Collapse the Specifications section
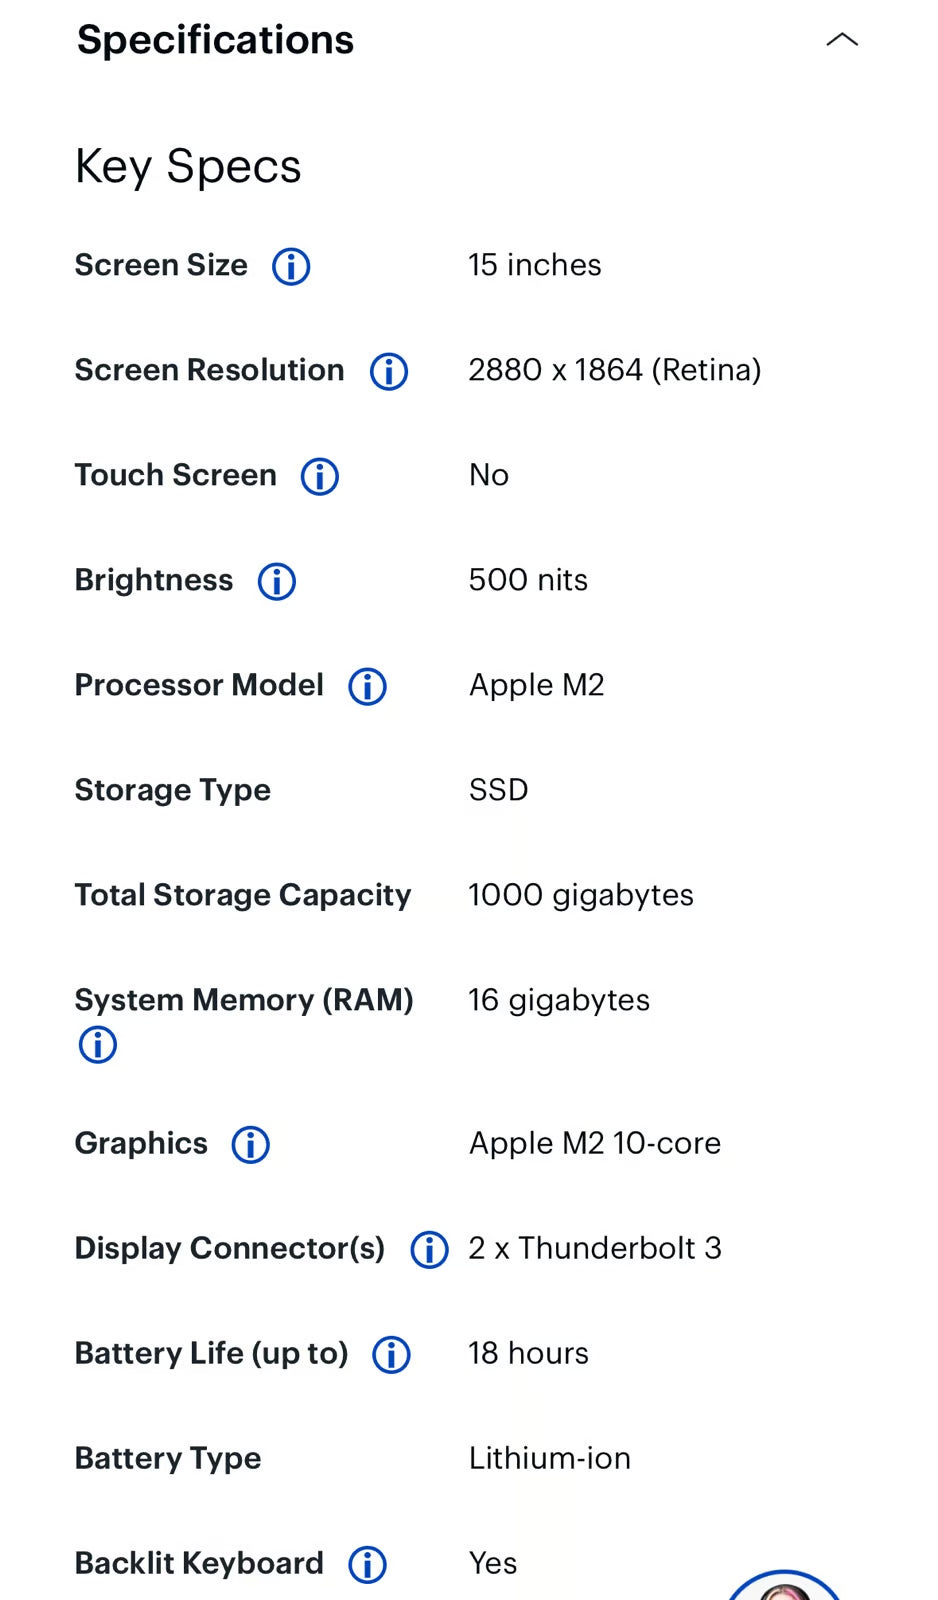938x1600 pixels. coord(843,40)
